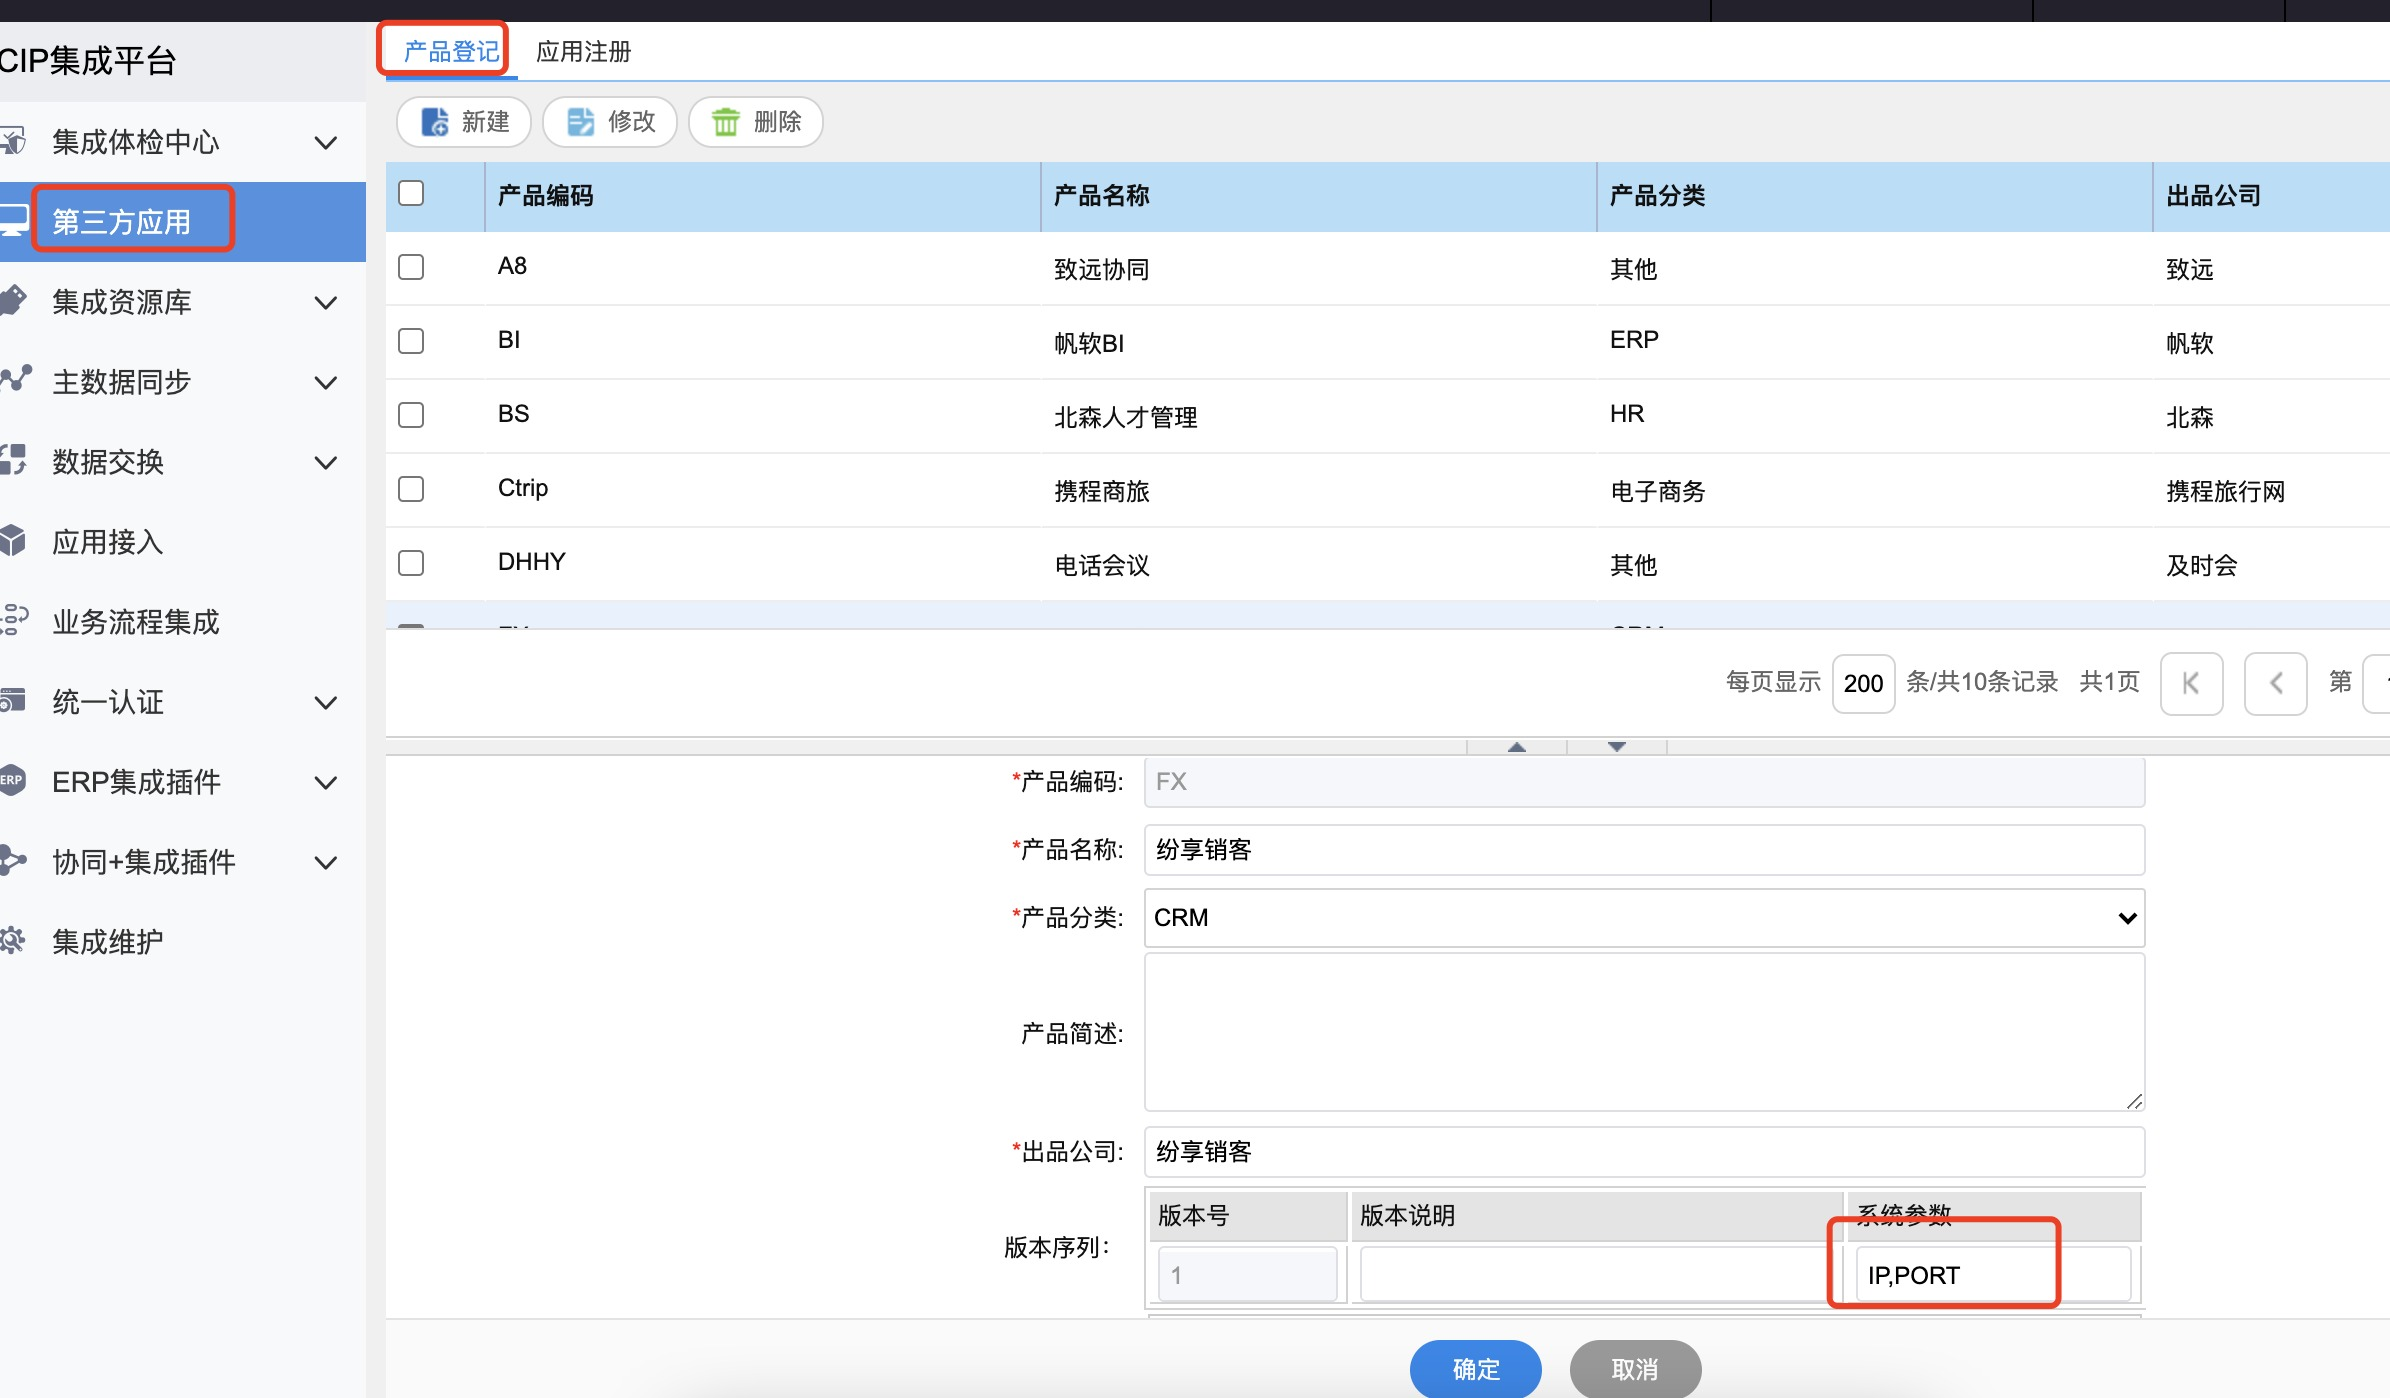The height and width of the screenshot is (1398, 2390).
Task: Click the 确定 confirm button
Action: (x=1476, y=1368)
